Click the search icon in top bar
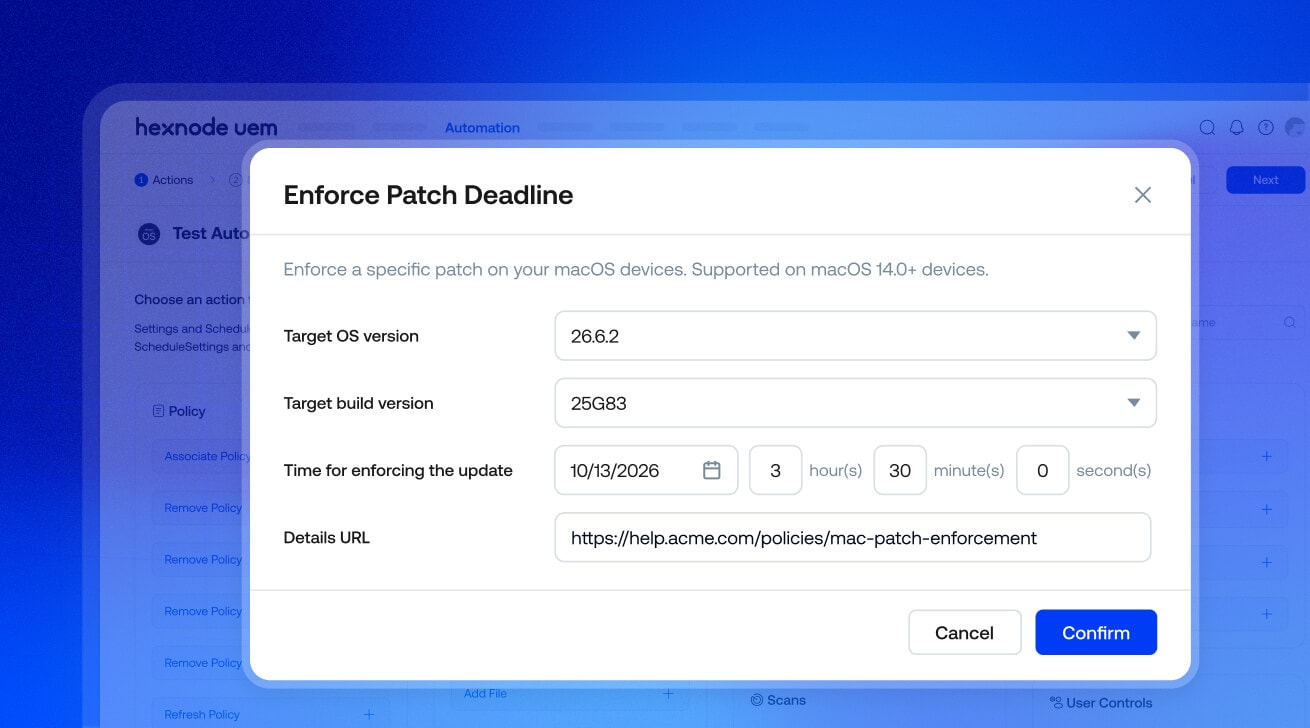Screen dimensions: 1310x728 point(1207,127)
